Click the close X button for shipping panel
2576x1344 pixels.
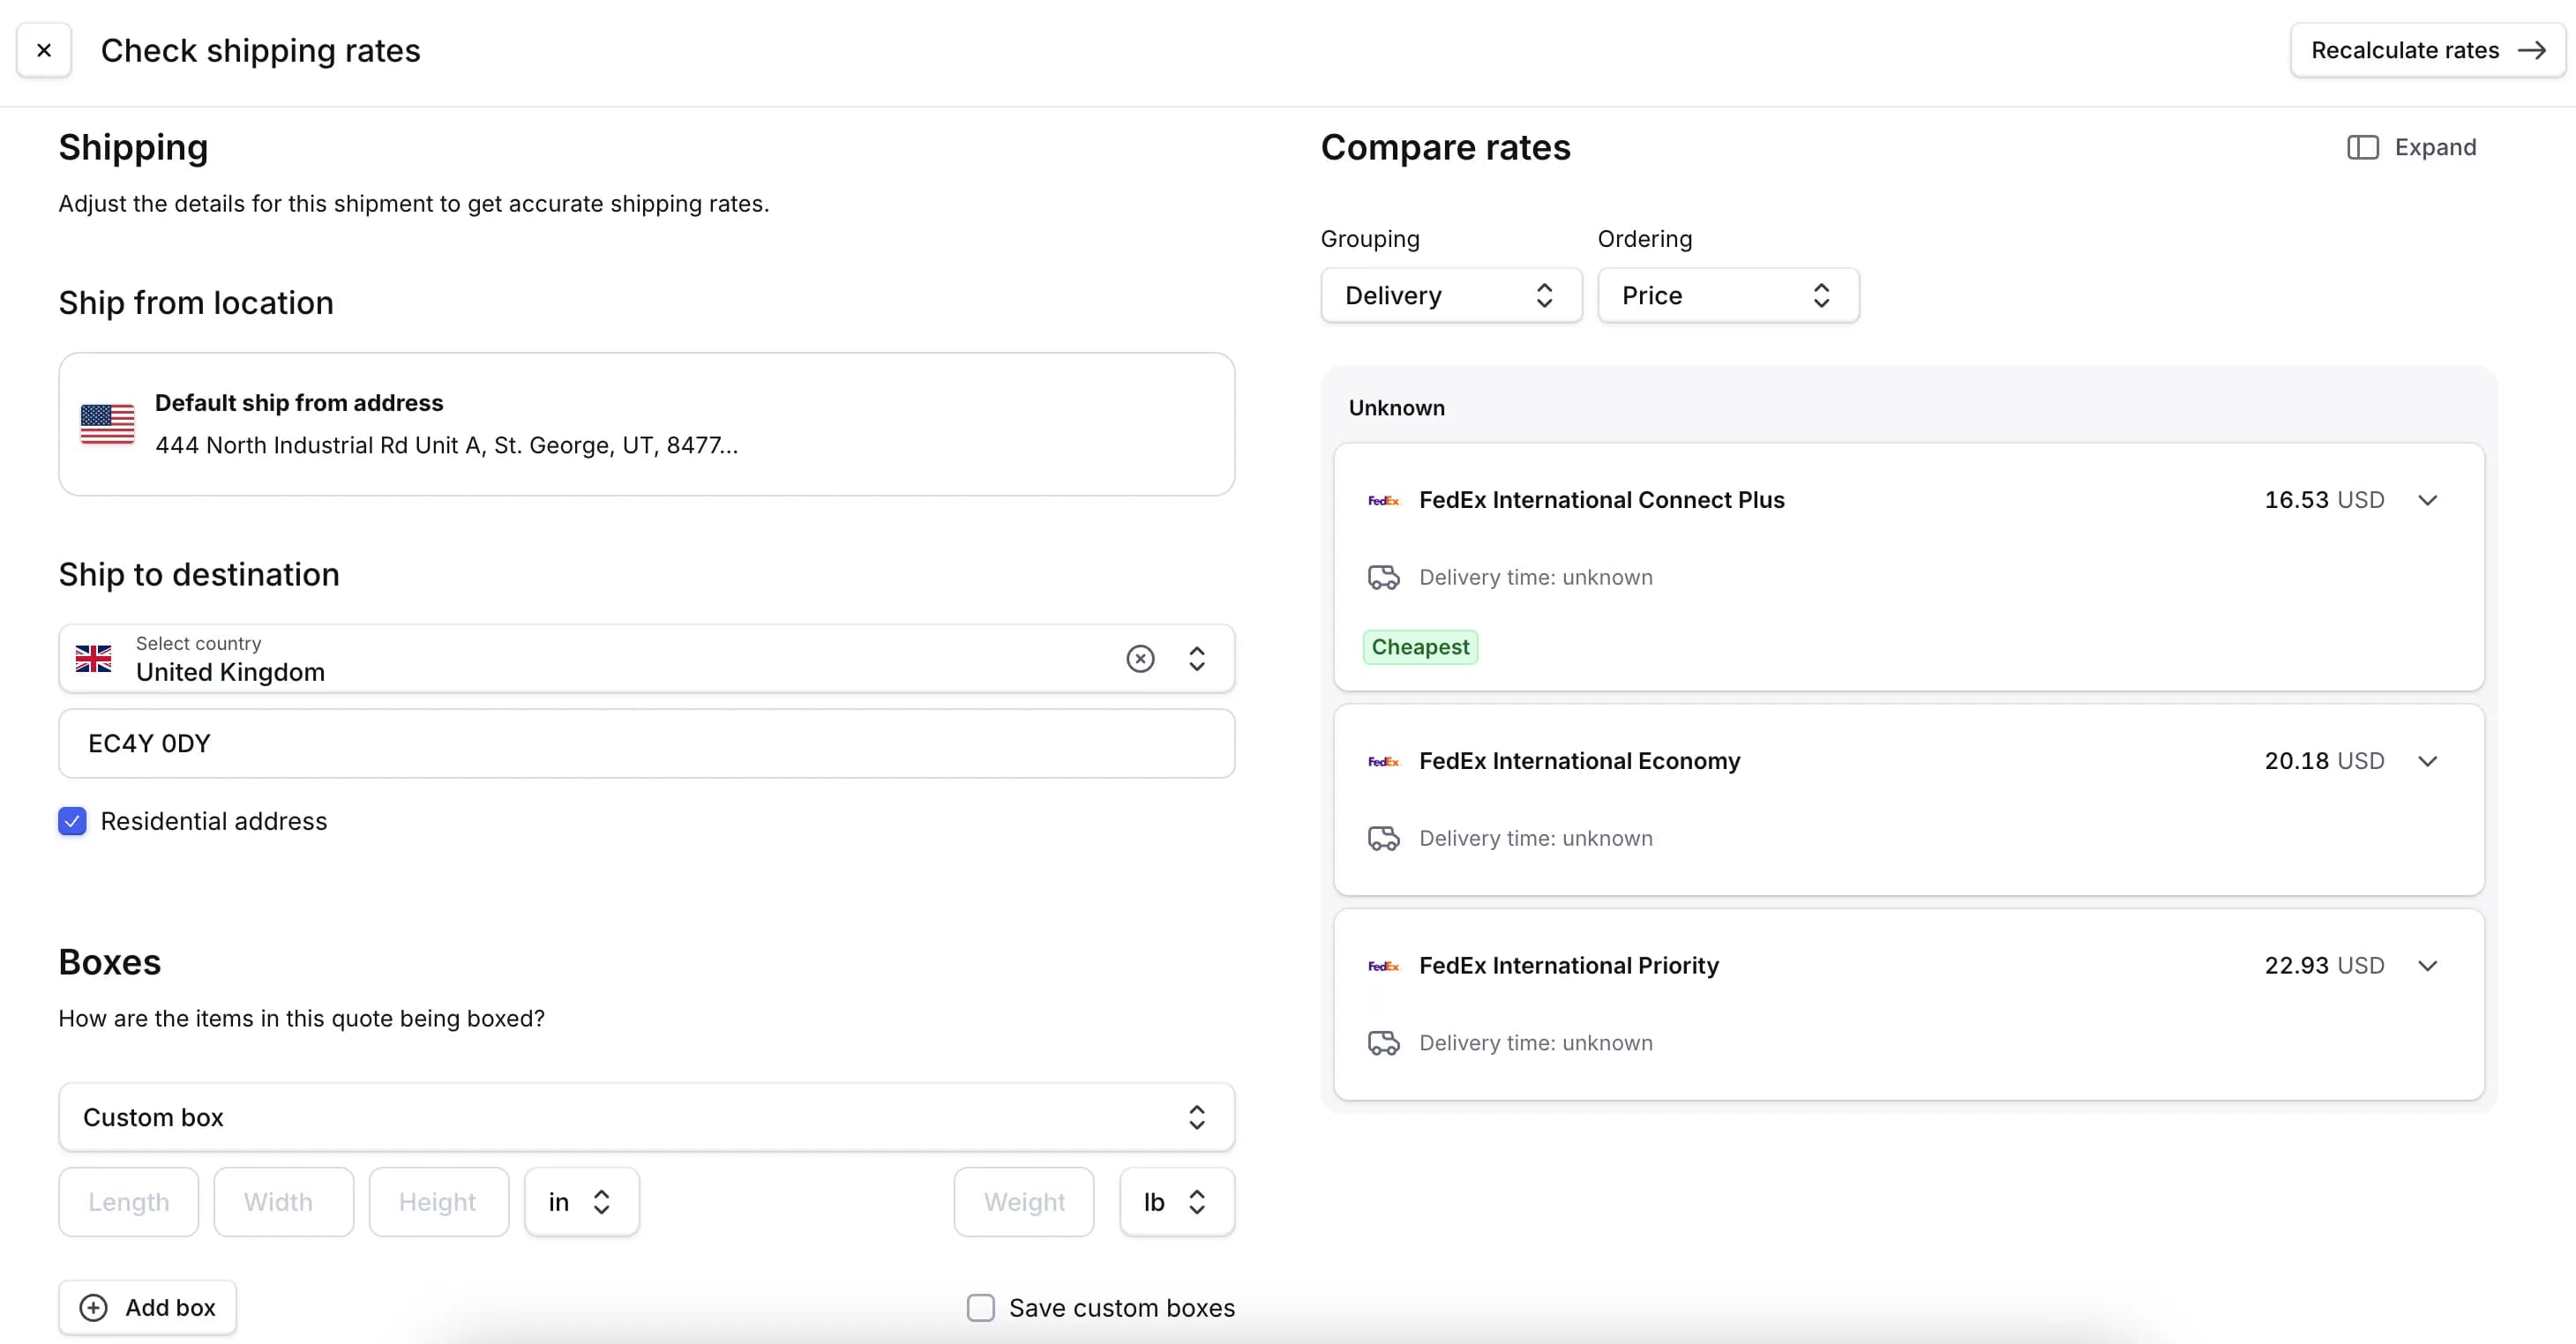tap(46, 49)
